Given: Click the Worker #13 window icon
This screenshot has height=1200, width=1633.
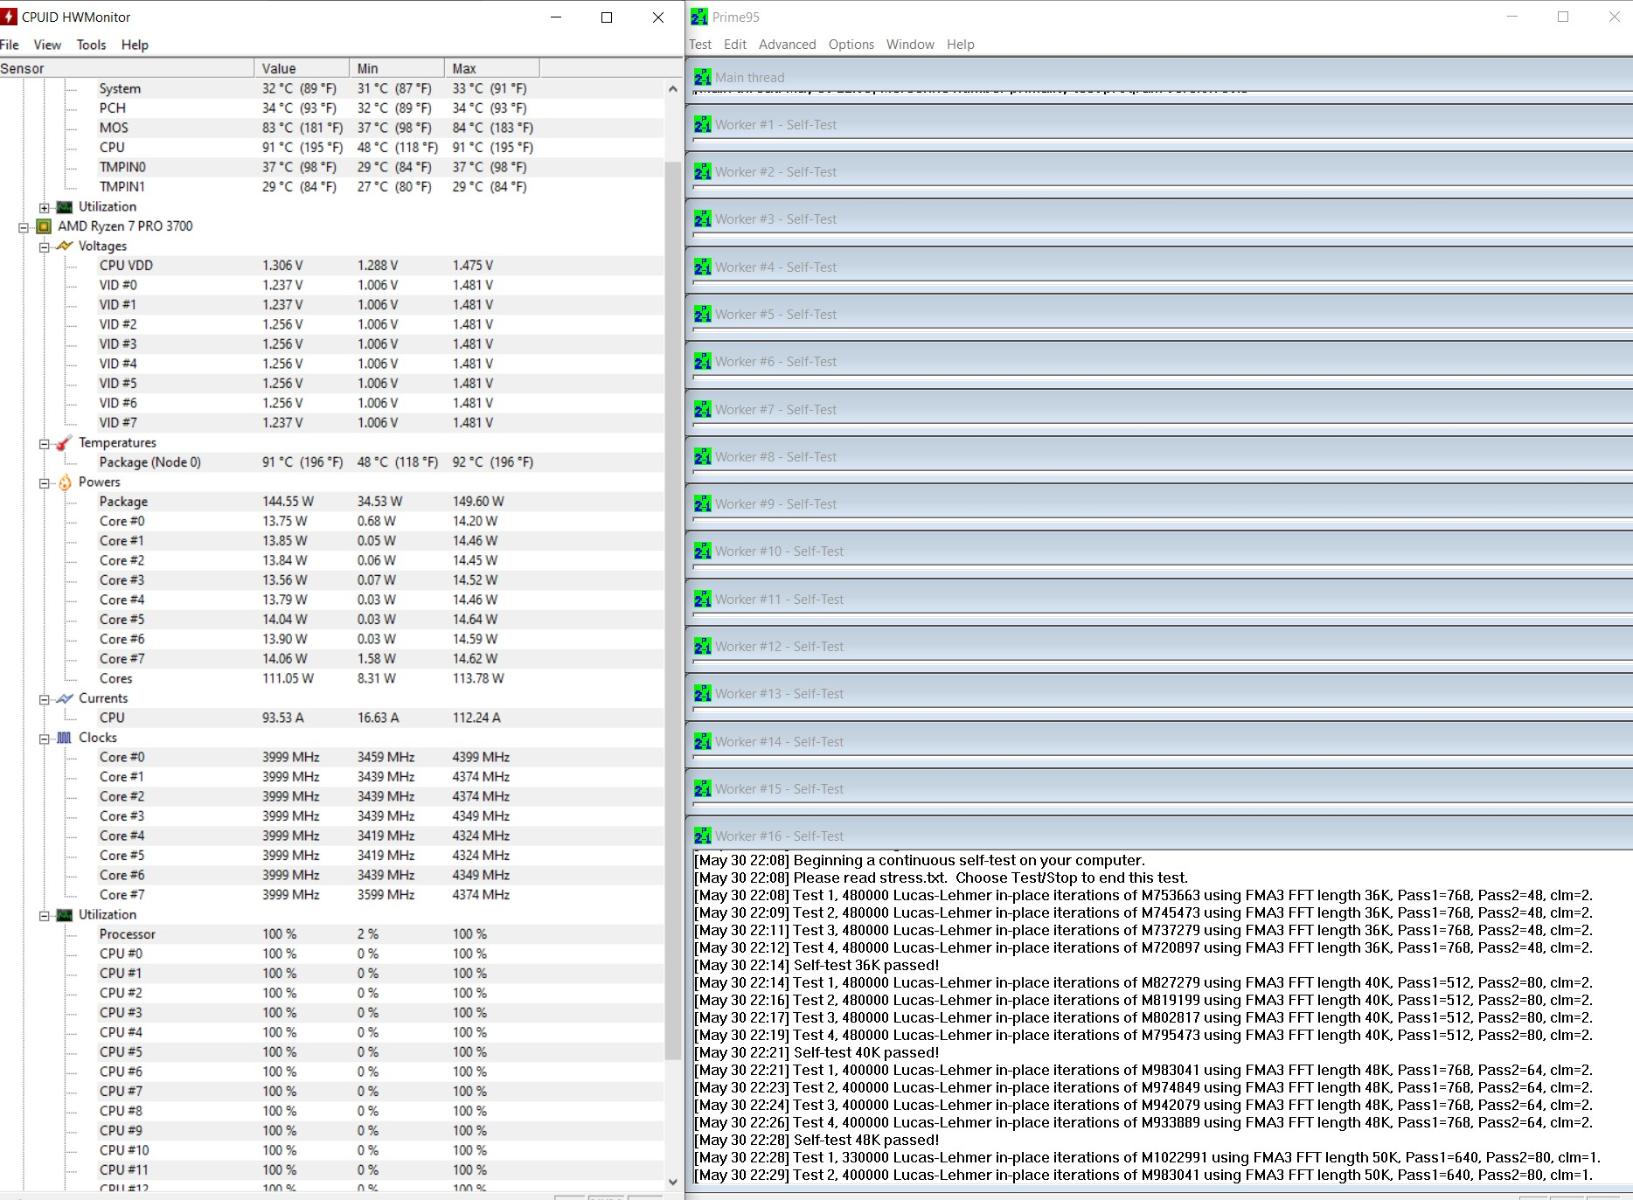Looking at the screenshot, I should pos(703,693).
